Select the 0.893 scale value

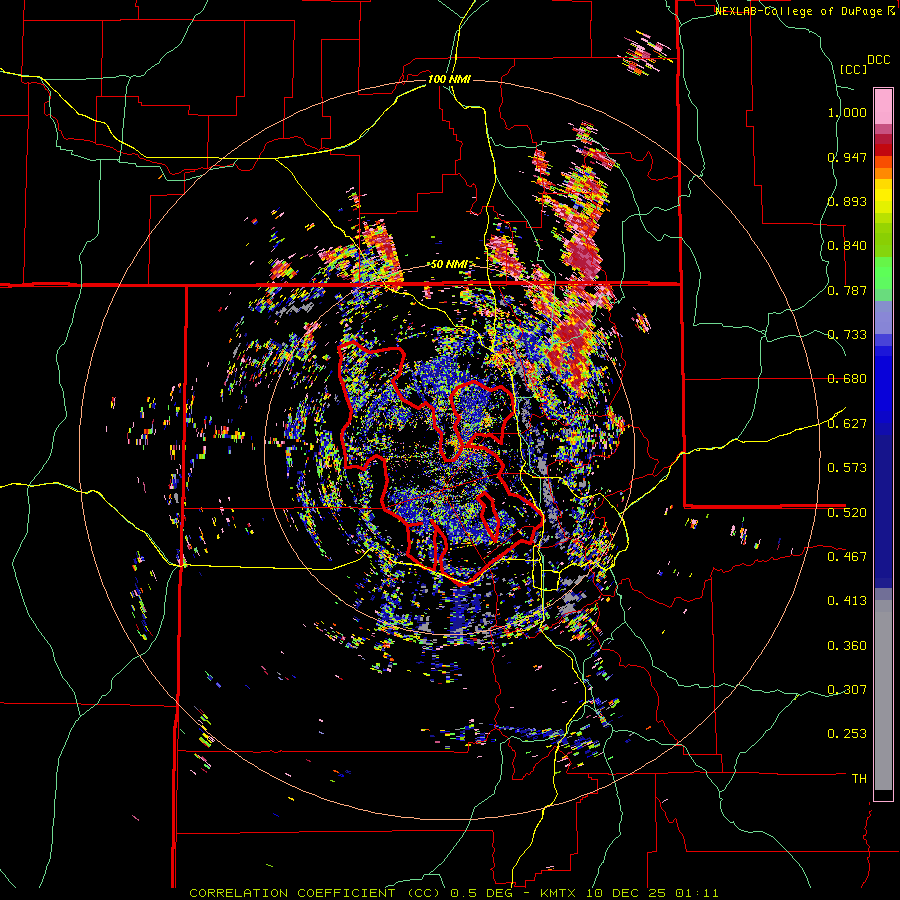(847, 201)
